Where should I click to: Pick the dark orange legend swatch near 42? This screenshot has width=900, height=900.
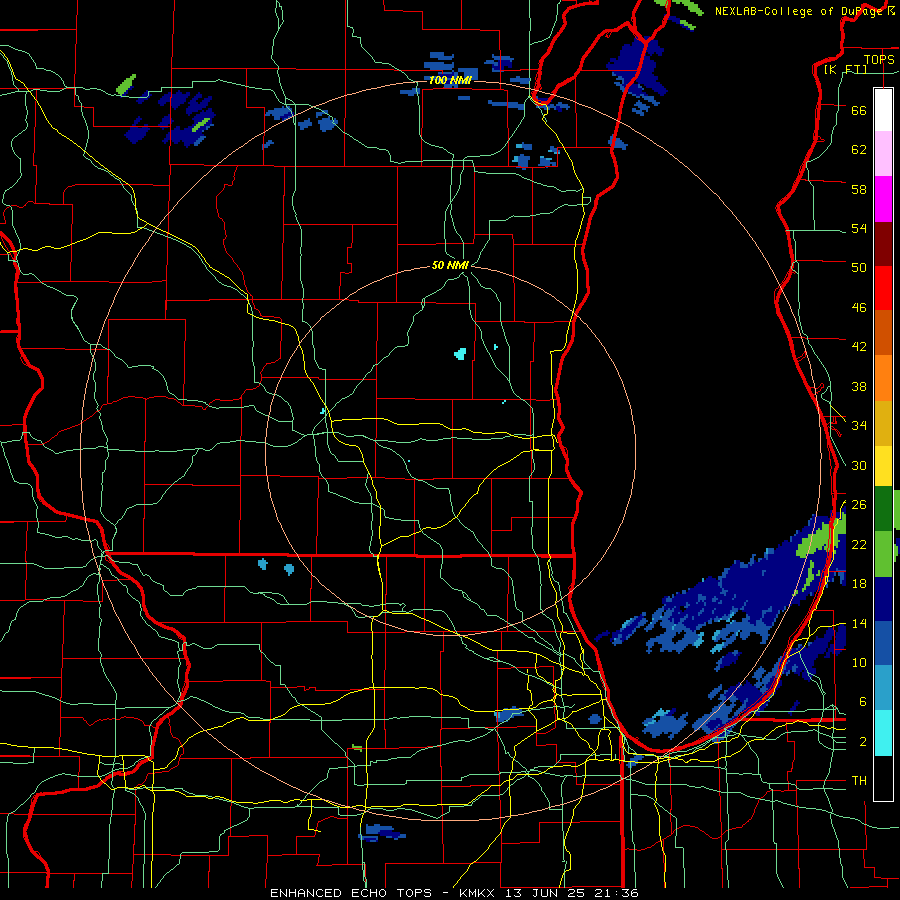click(883, 332)
